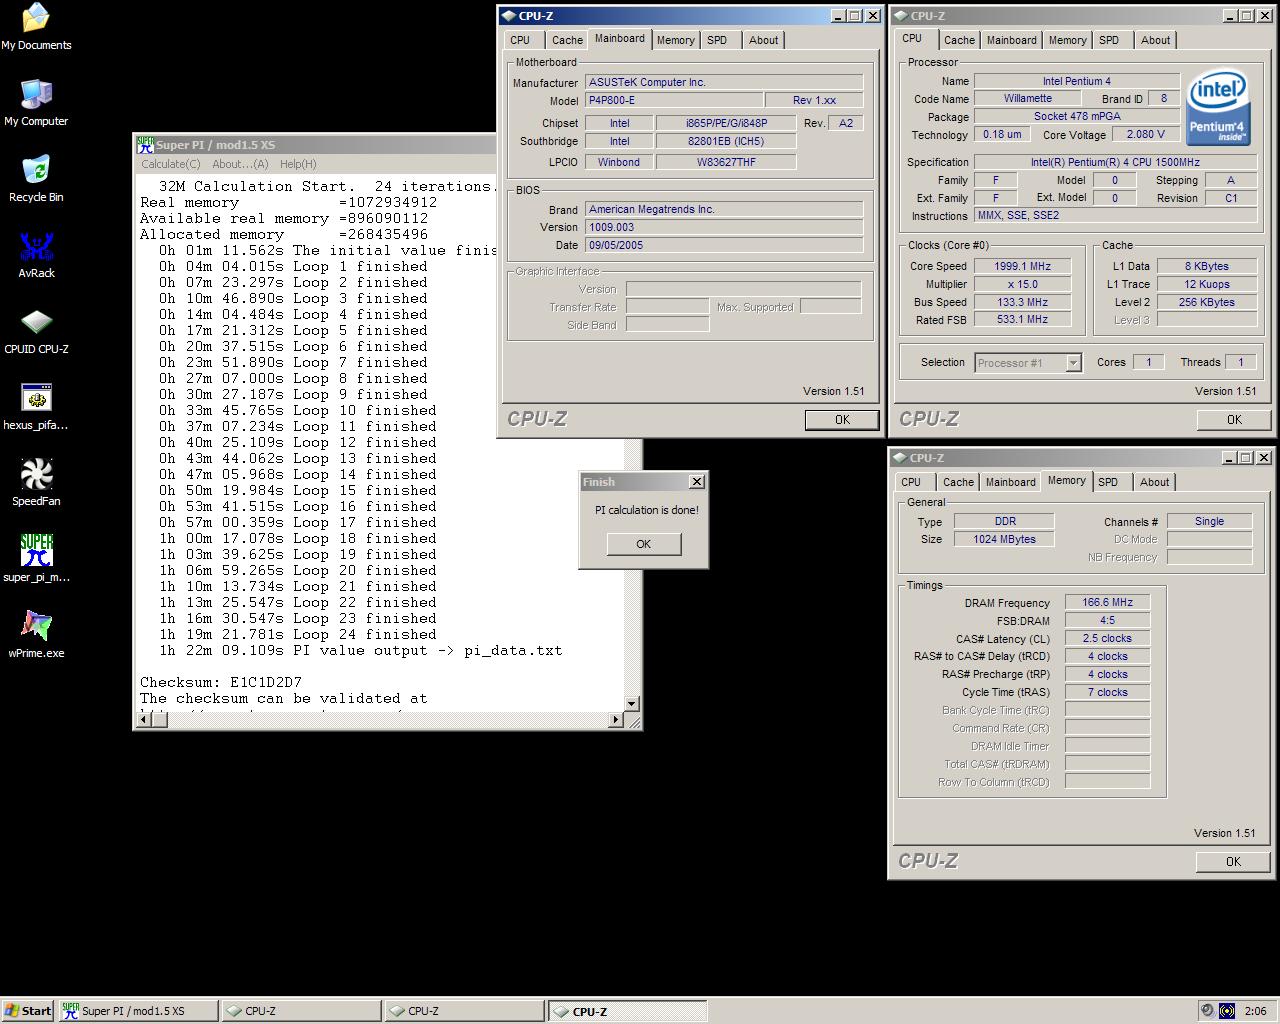
Task: Click the Level 2 cache 256 KBytes value
Action: click(1207, 302)
